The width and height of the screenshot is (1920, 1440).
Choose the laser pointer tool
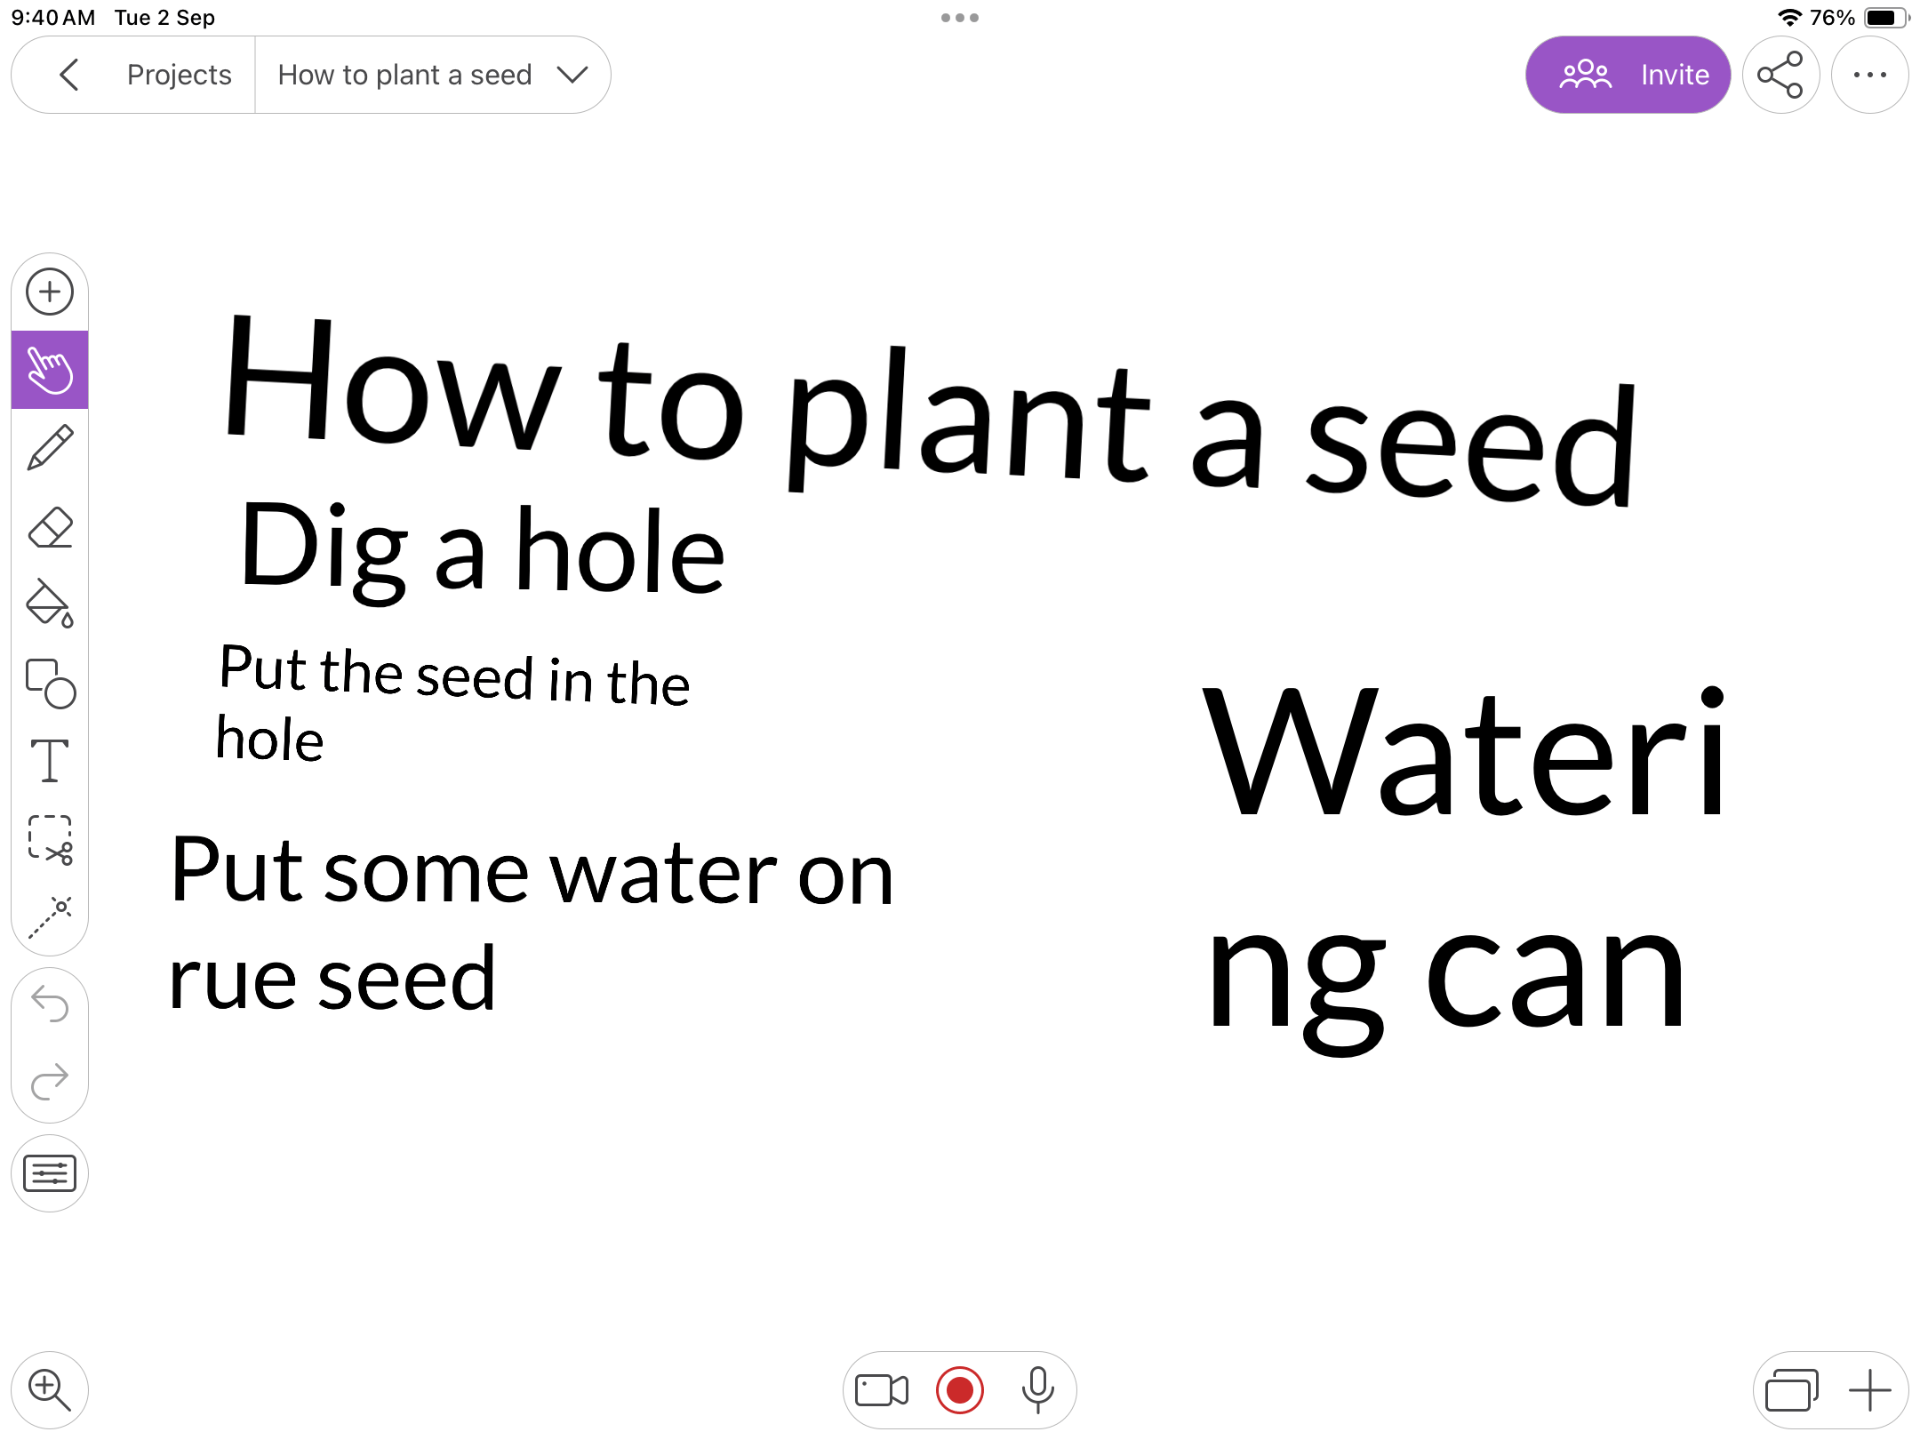(x=50, y=917)
